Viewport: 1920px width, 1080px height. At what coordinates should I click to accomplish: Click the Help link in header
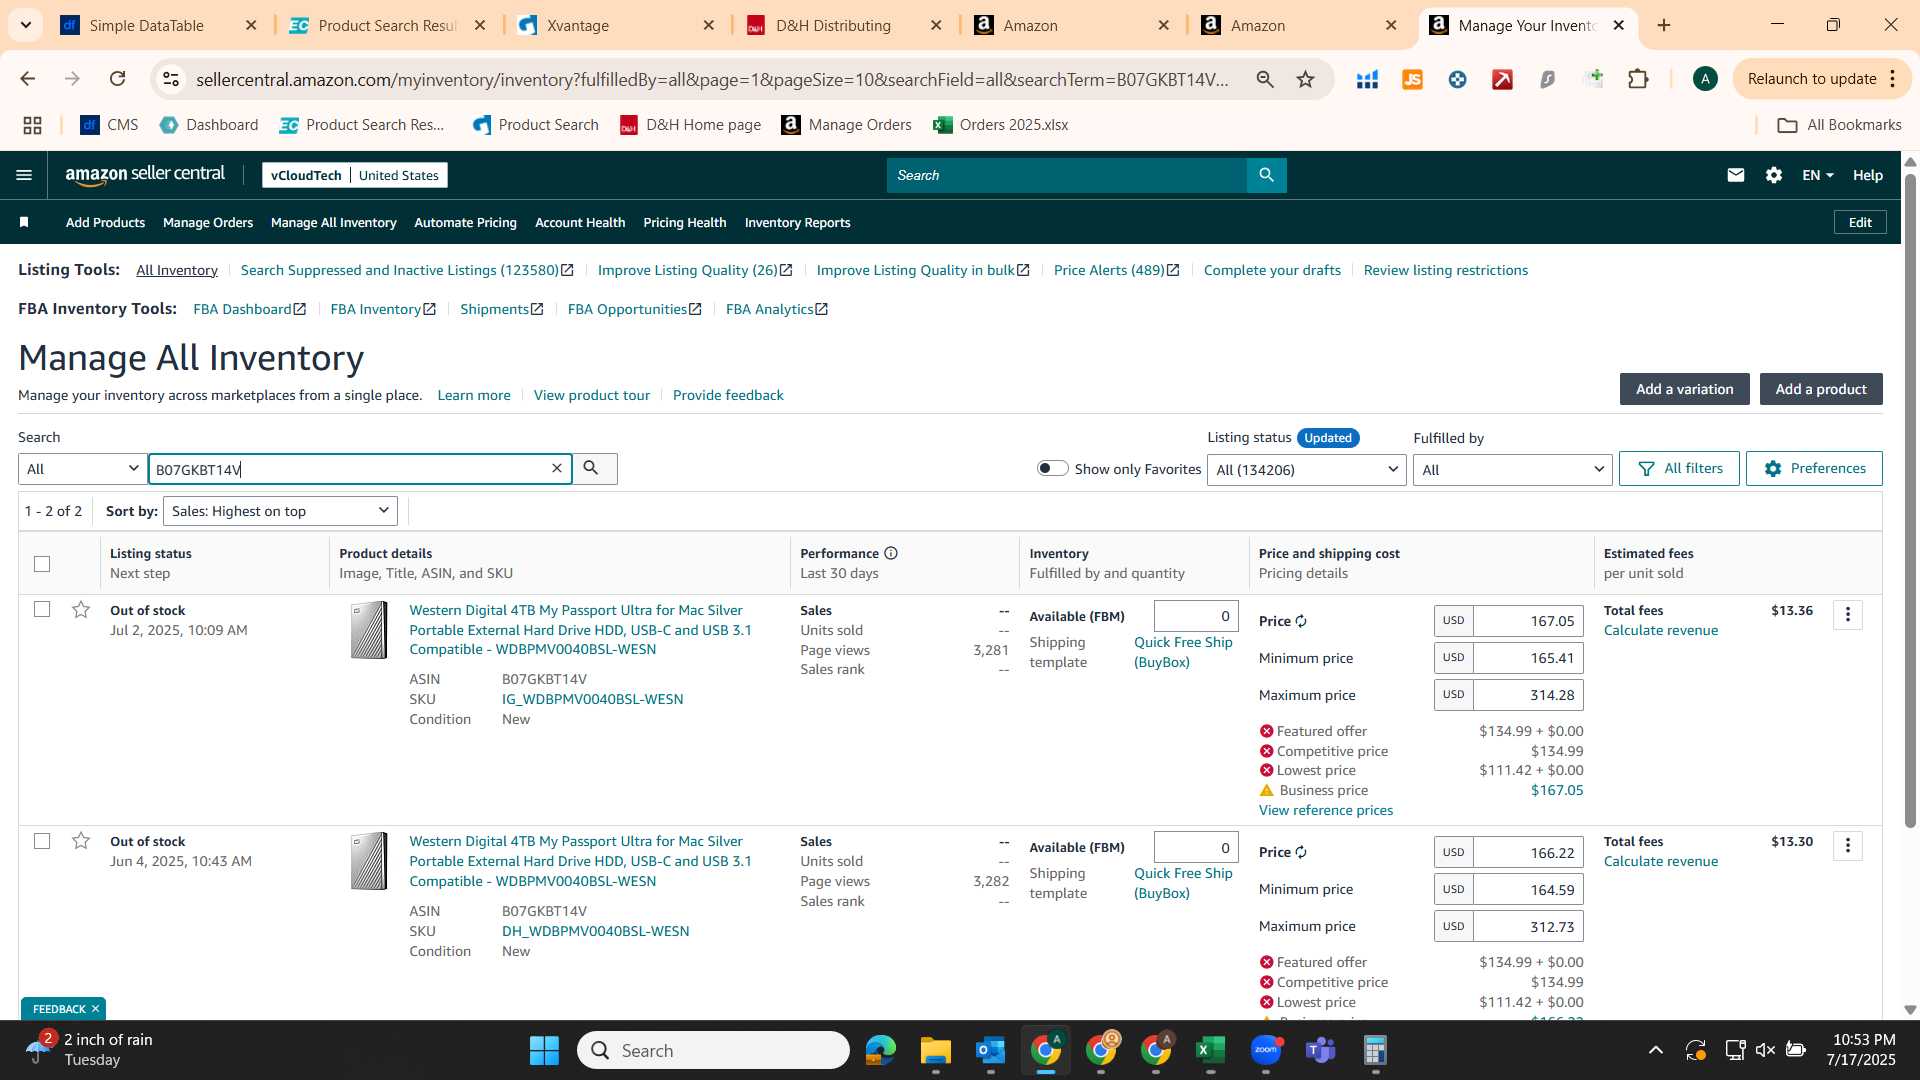click(1867, 175)
